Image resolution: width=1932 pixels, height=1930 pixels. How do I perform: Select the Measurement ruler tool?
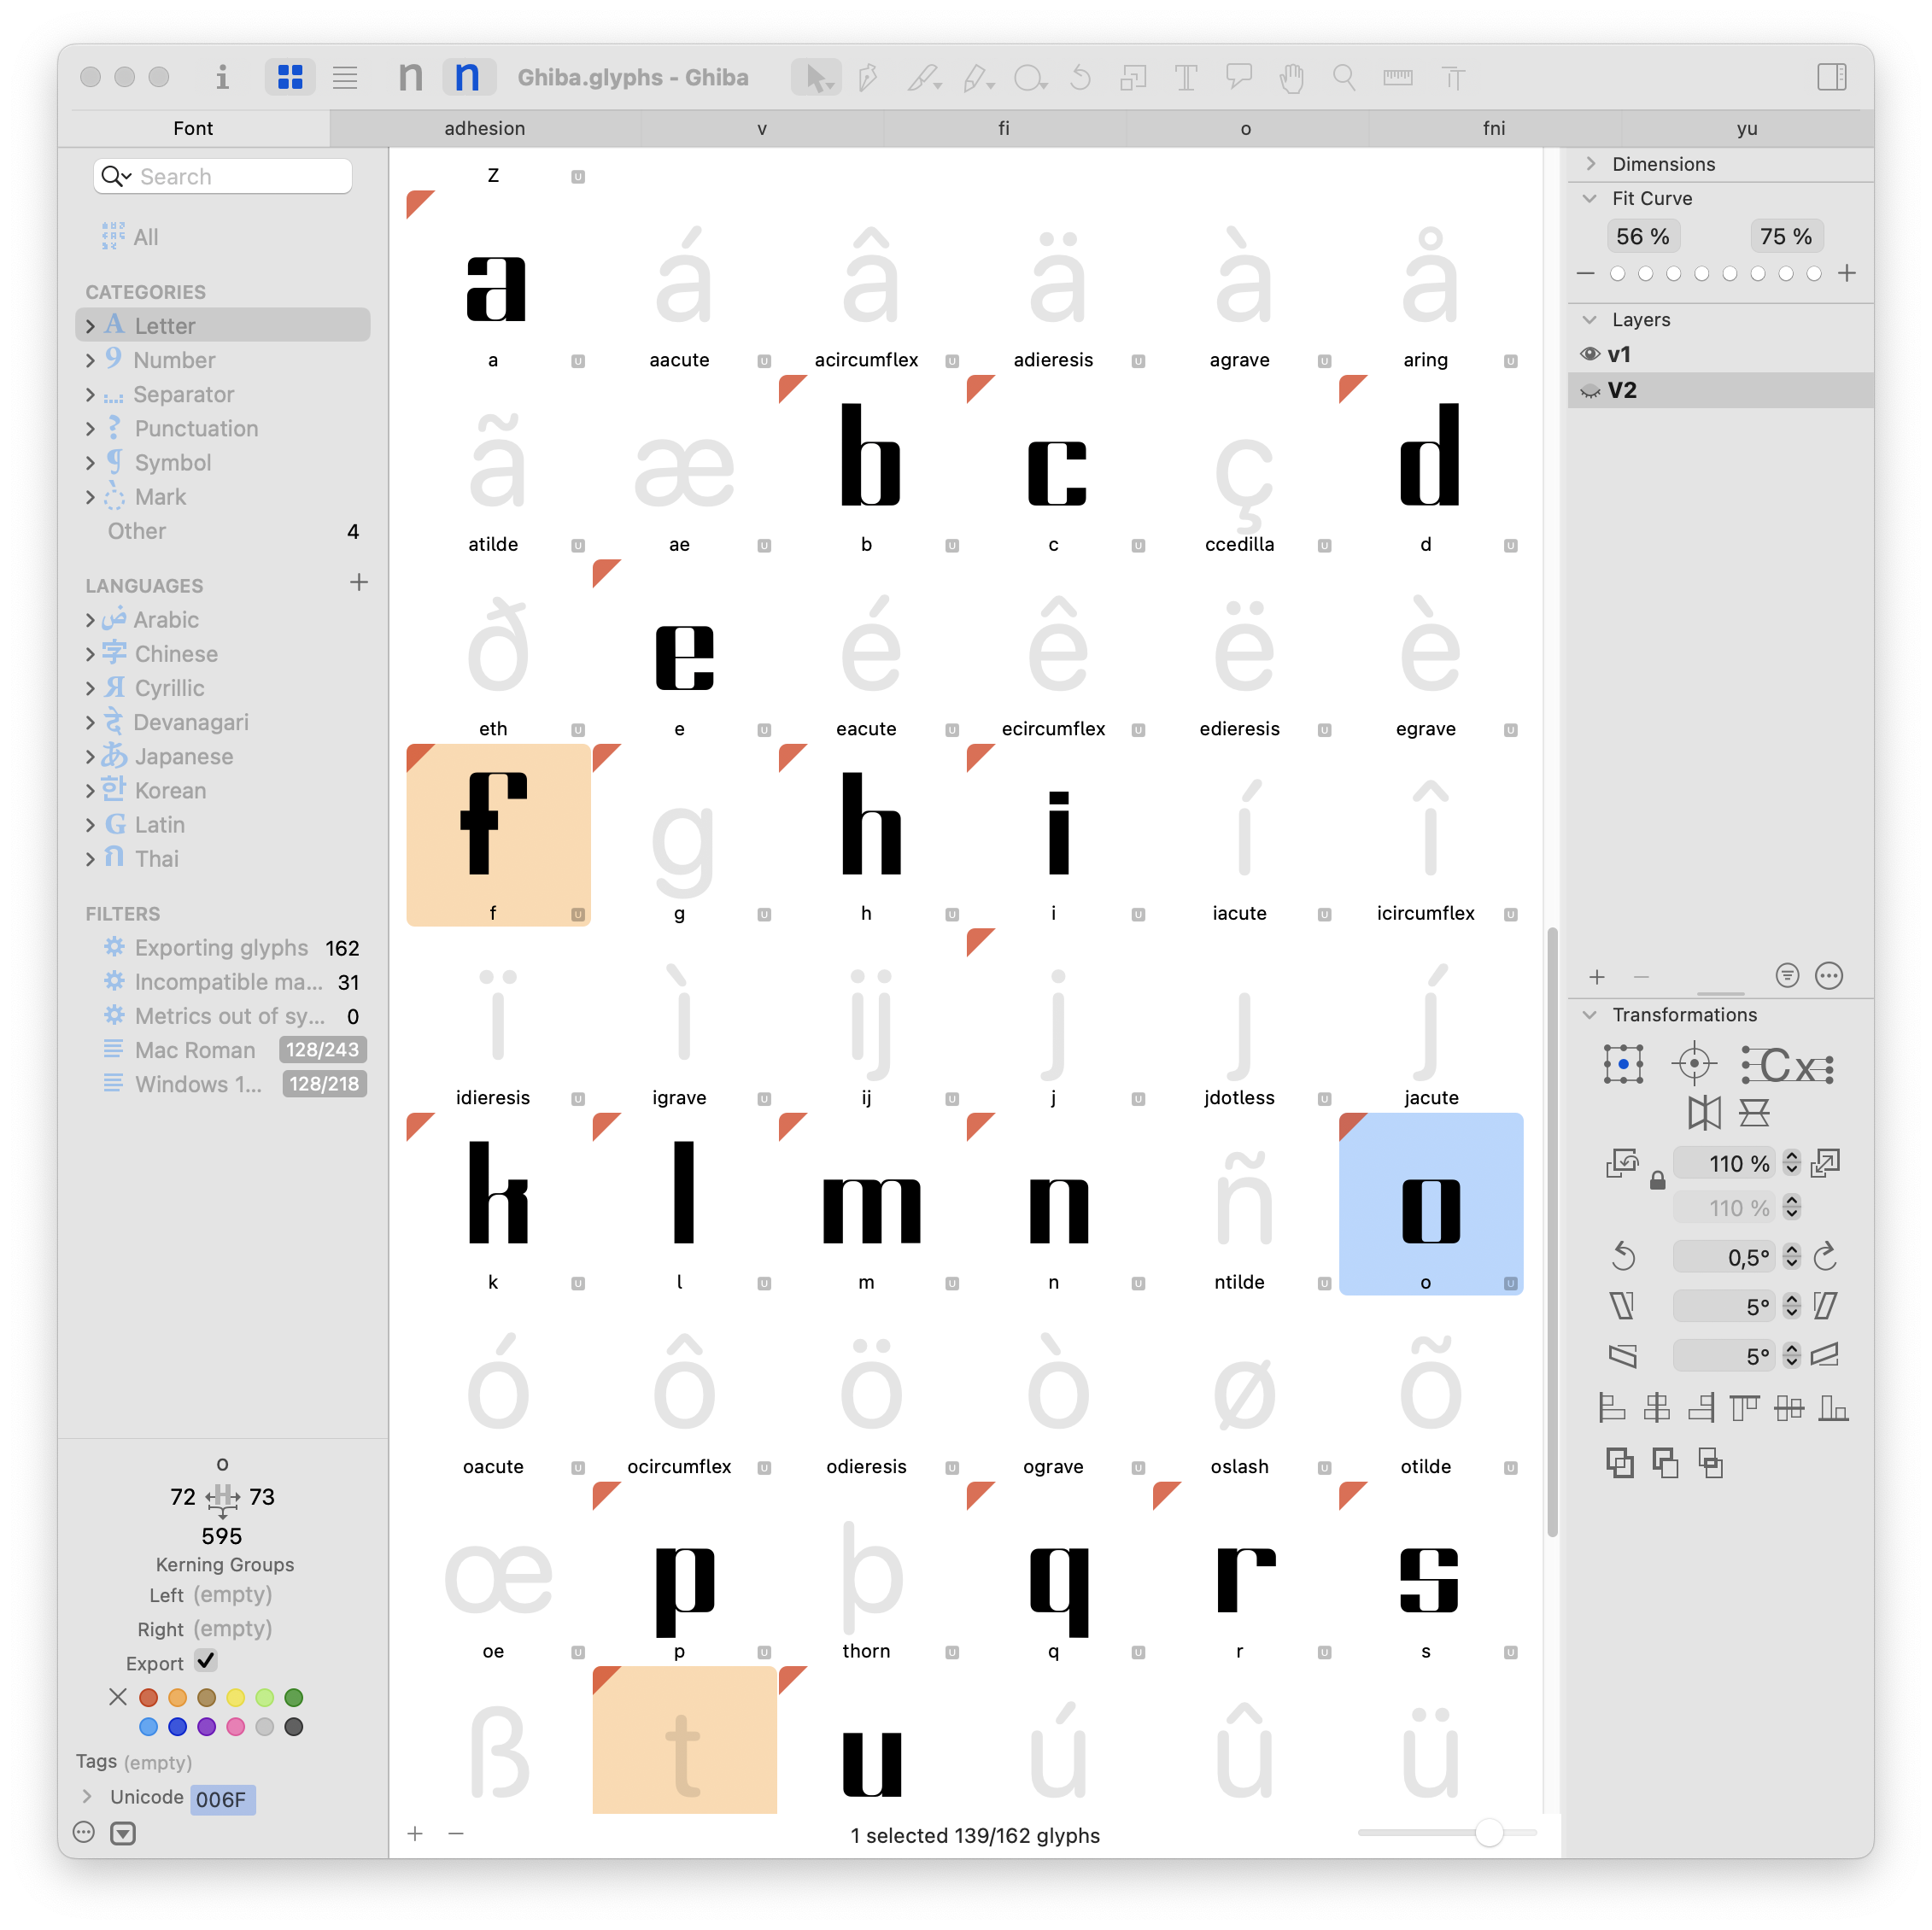[1398, 77]
